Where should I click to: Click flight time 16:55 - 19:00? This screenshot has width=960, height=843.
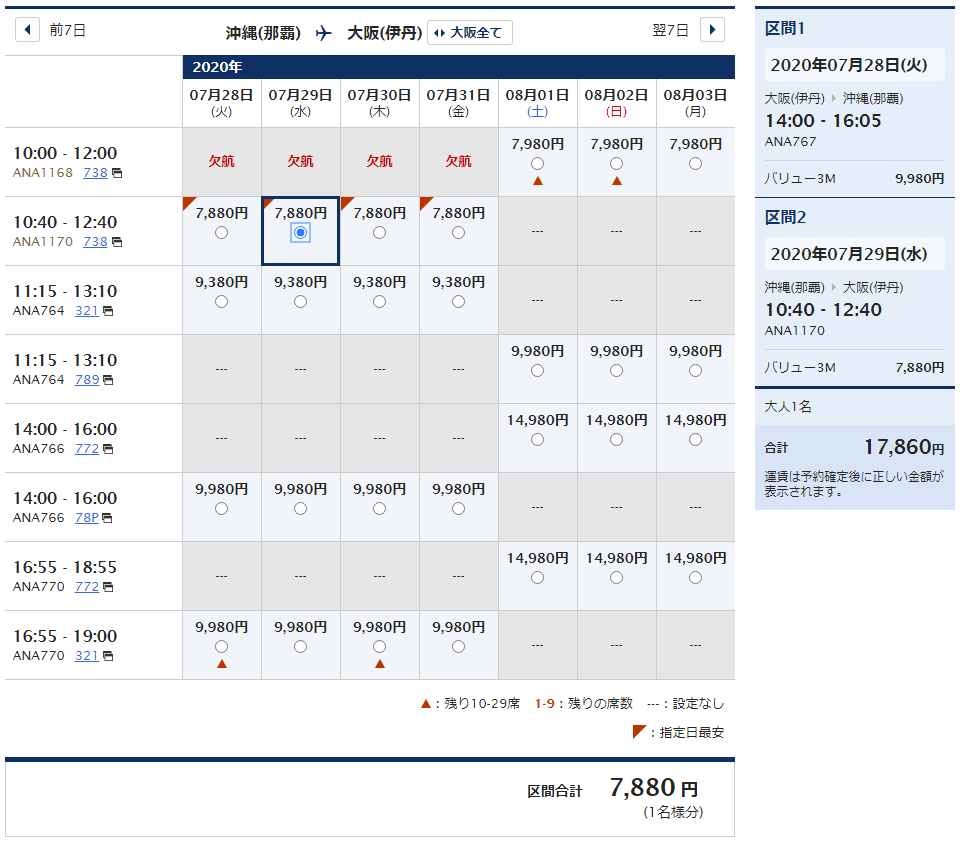[x=65, y=636]
